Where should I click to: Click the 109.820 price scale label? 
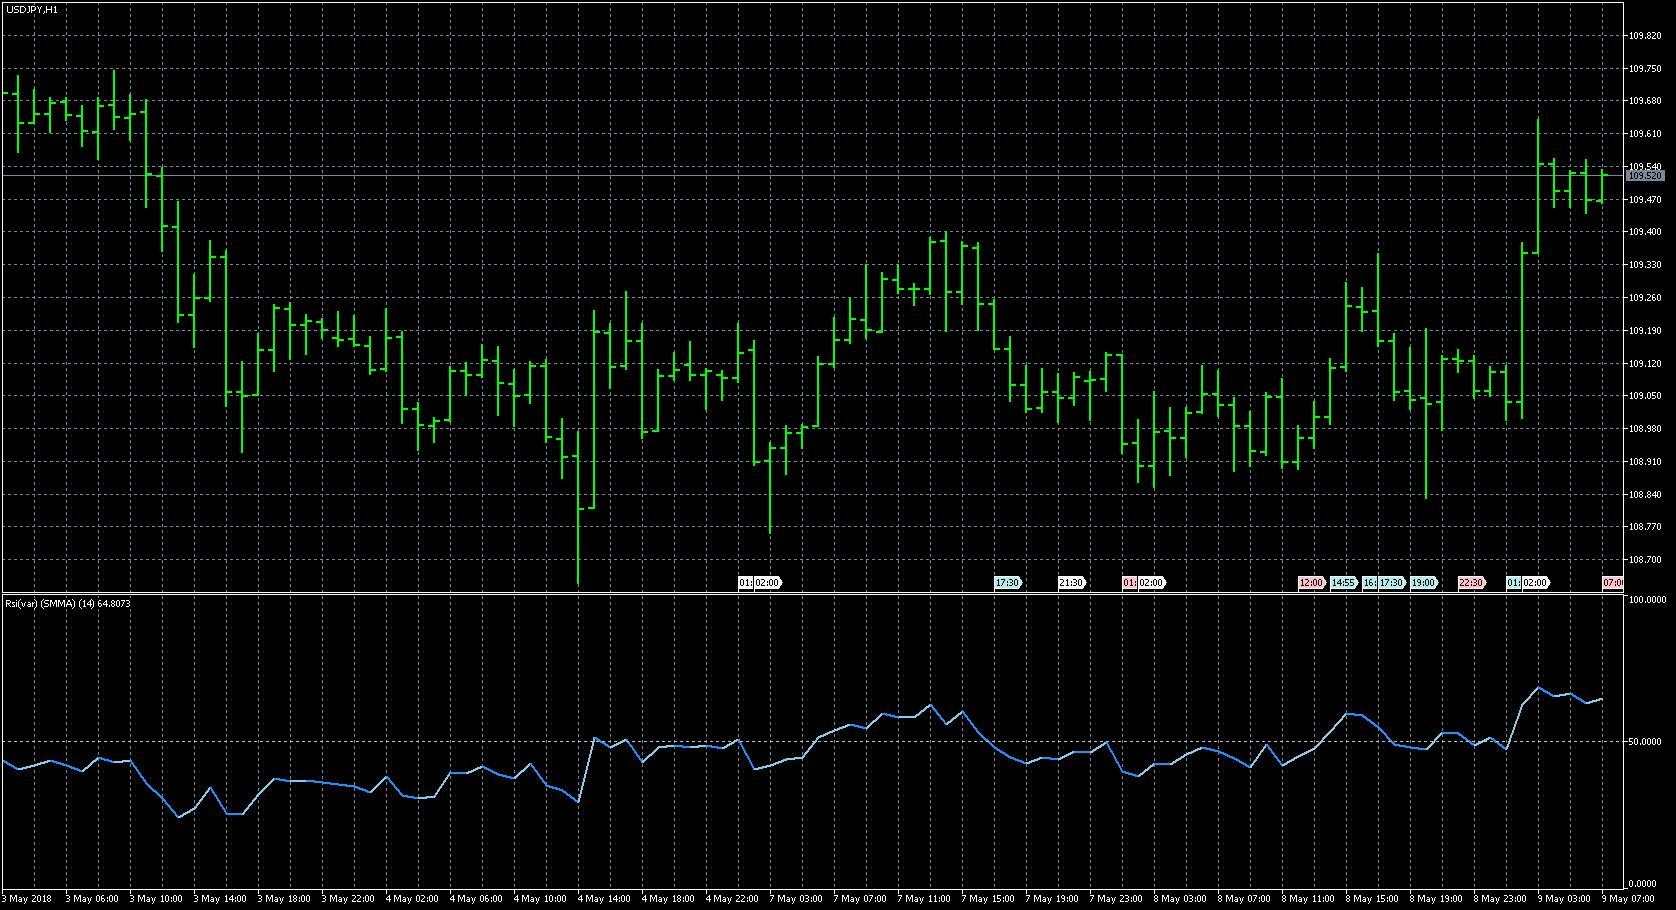[1644, 36]
